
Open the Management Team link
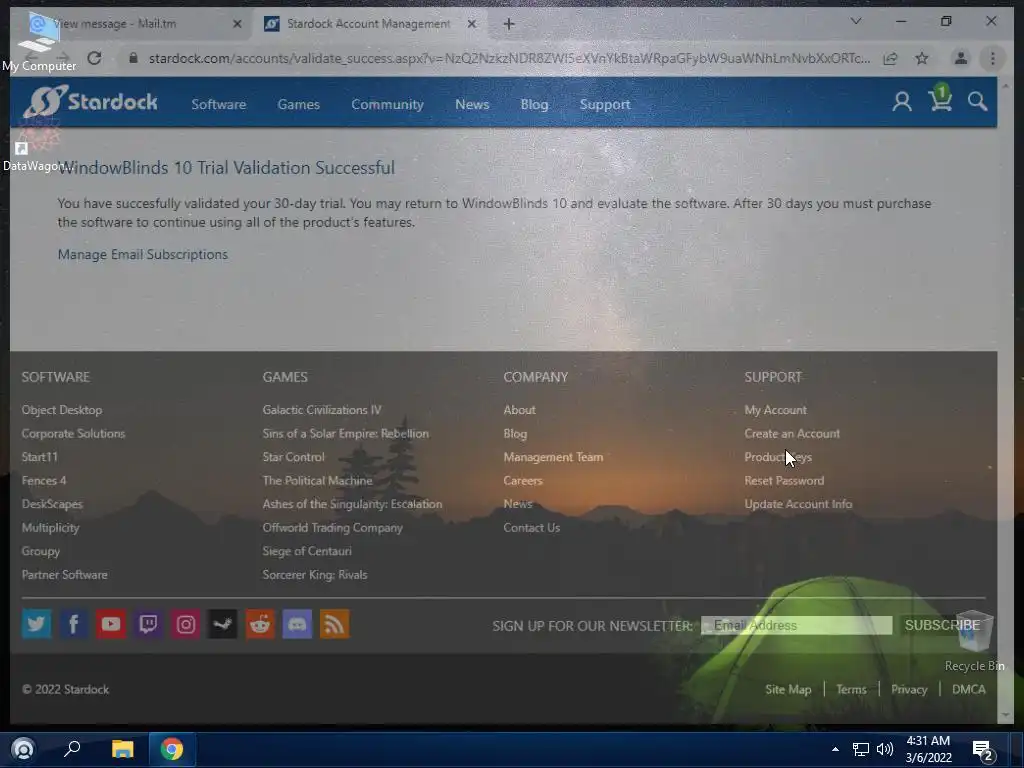coord(553,457)
